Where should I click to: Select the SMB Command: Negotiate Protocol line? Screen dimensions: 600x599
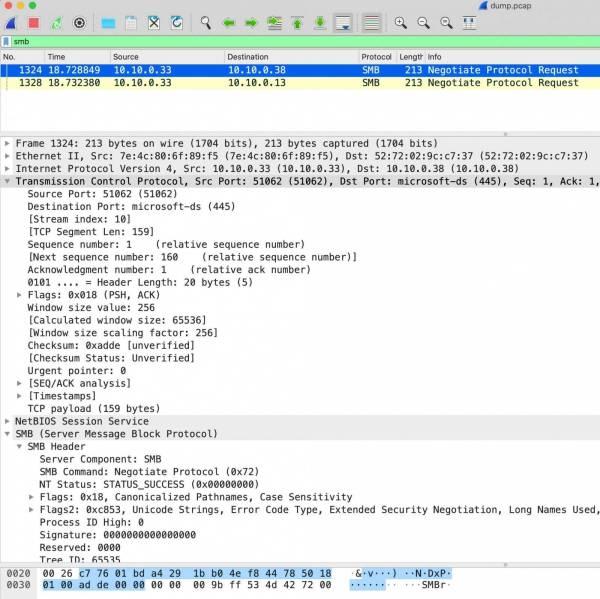click(145, 471)
